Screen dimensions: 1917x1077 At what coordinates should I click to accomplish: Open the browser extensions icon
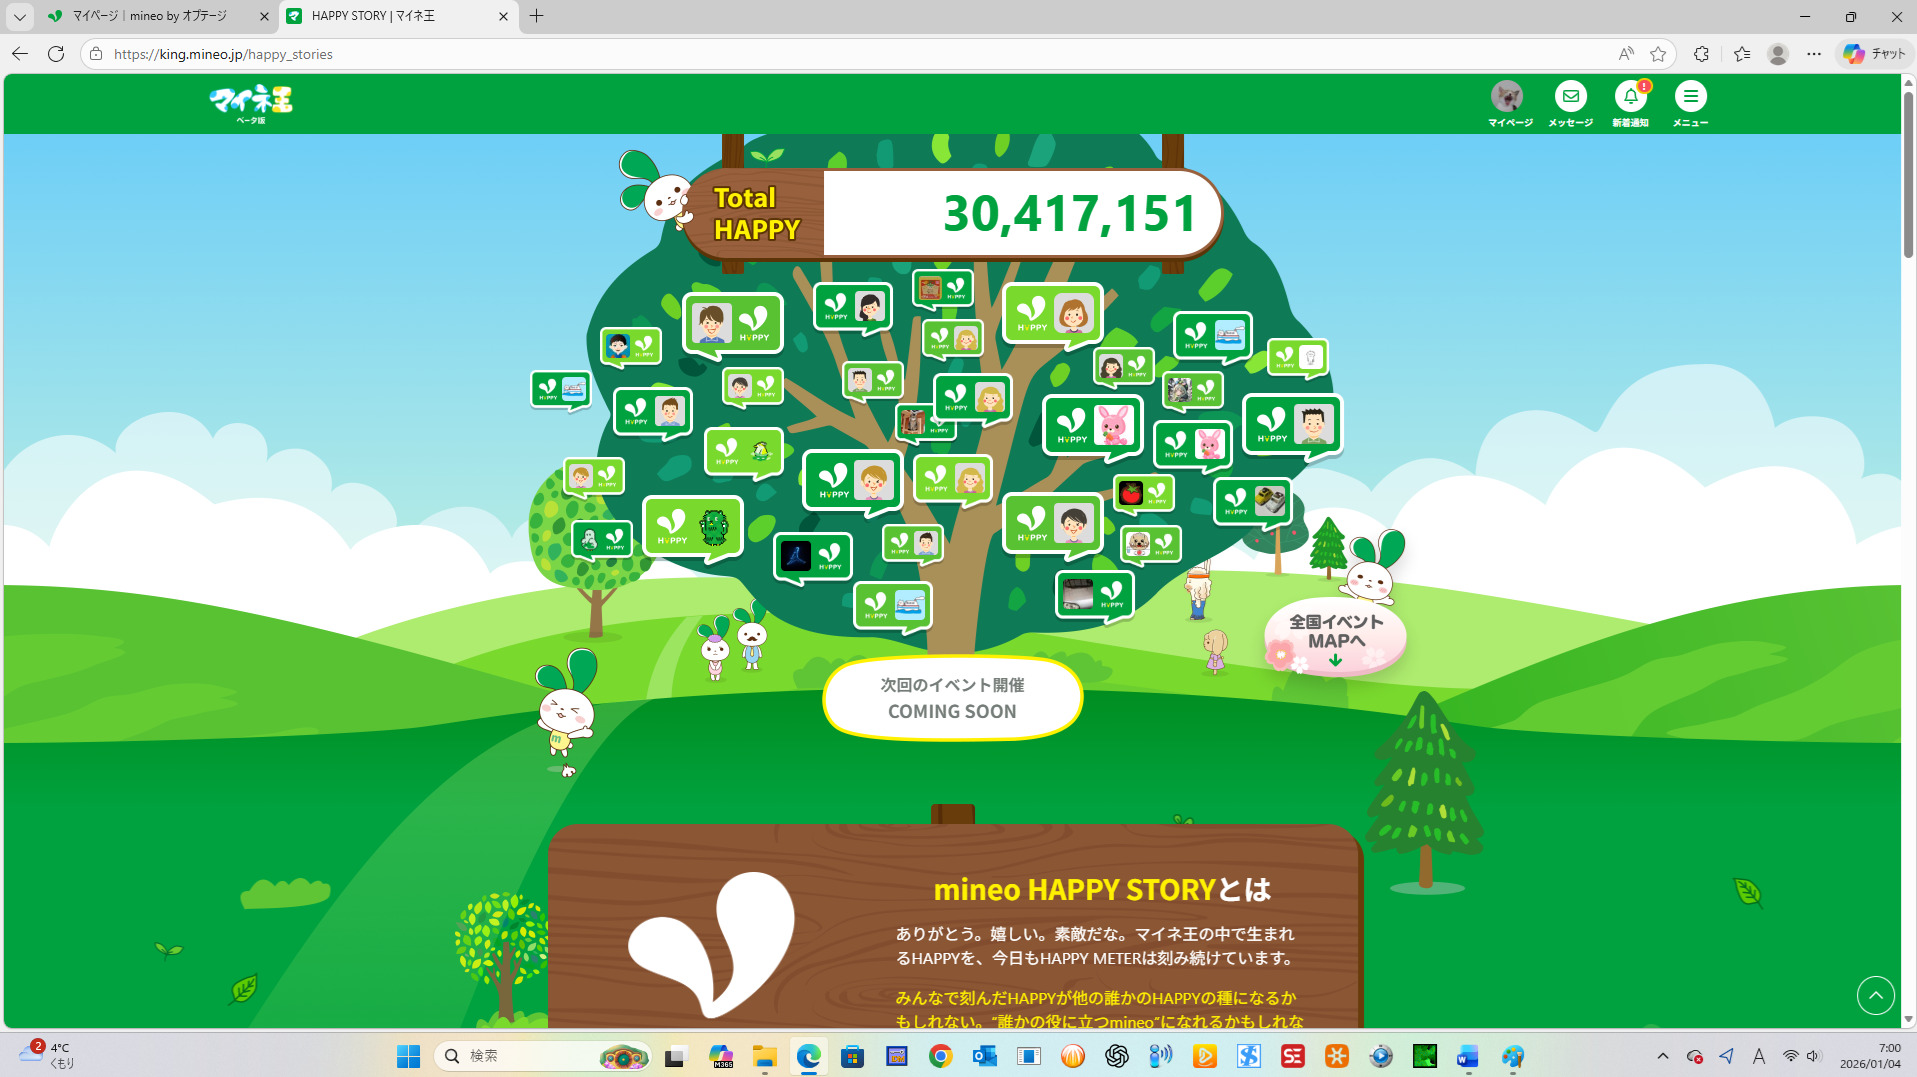[x=1700, y=54]
